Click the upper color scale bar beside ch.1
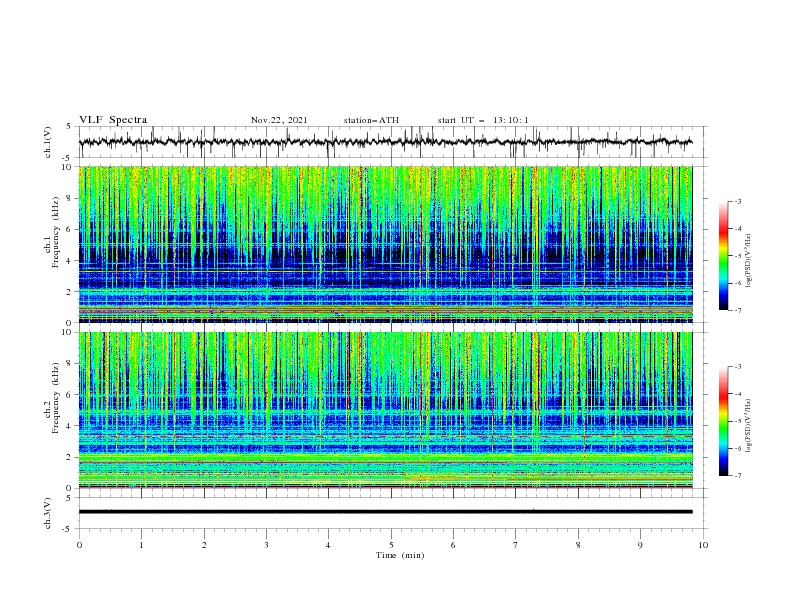Screen dimensions: 792x612 pos(723,256)
